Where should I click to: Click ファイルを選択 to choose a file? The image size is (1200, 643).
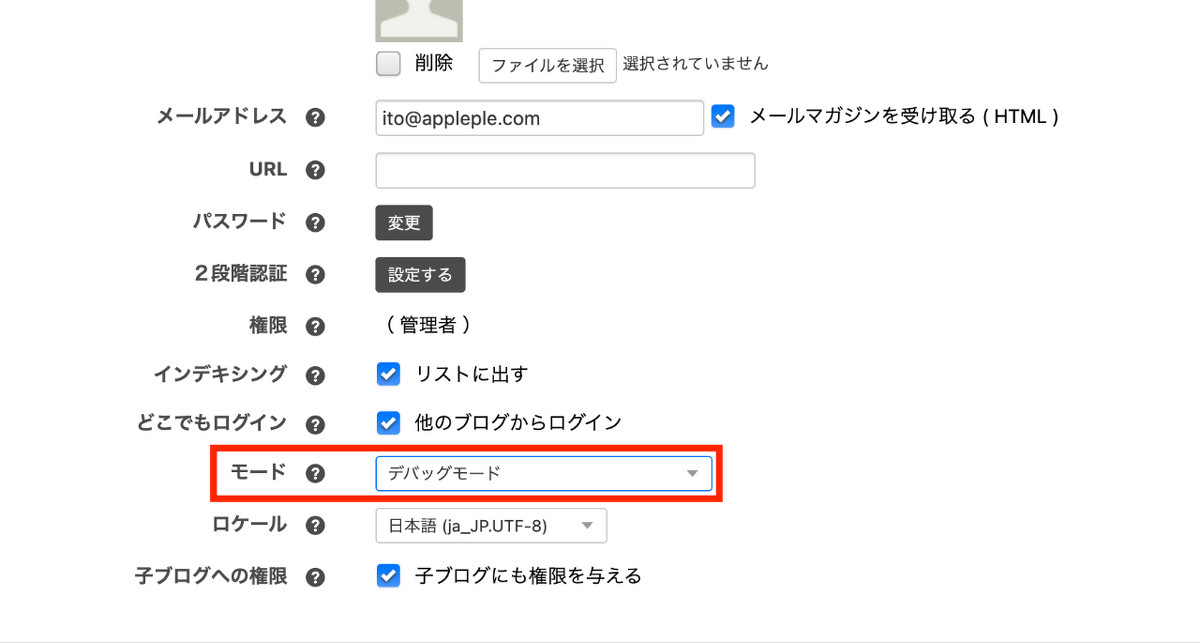[x=547, y=66]
